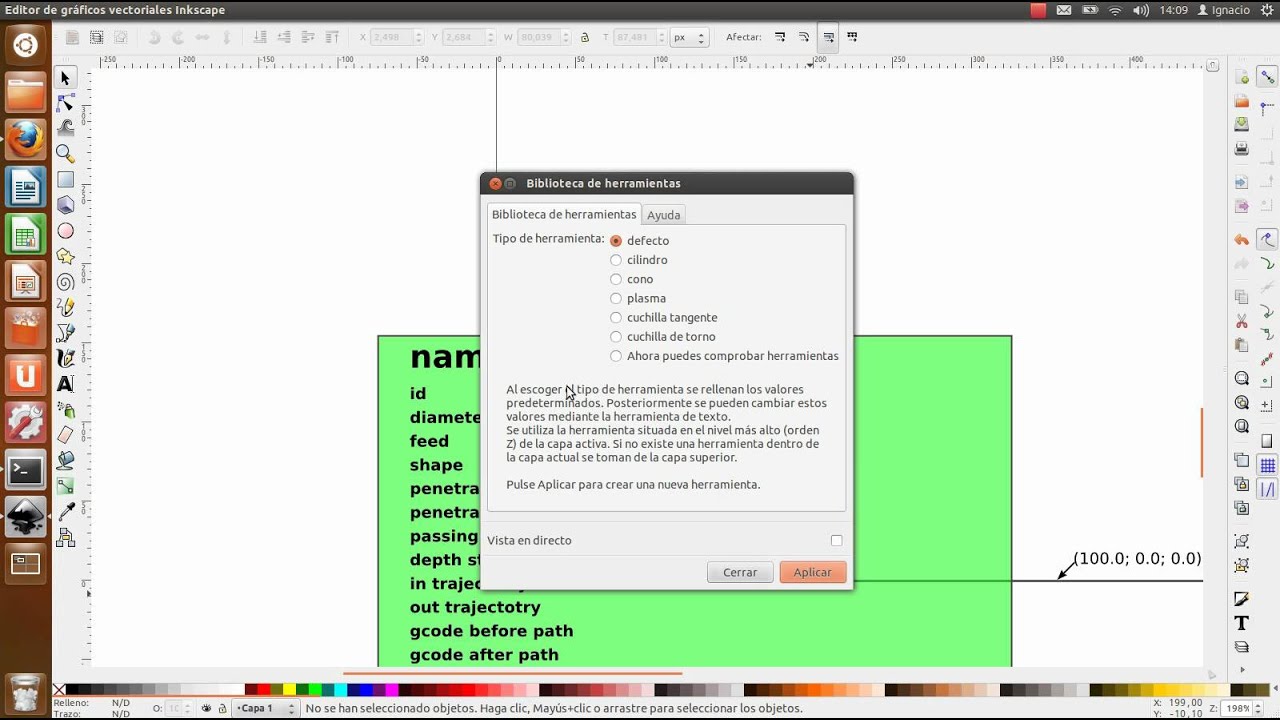Select the Tweak tool
The image size is (1280, 720).
click(x=66, y=128)
